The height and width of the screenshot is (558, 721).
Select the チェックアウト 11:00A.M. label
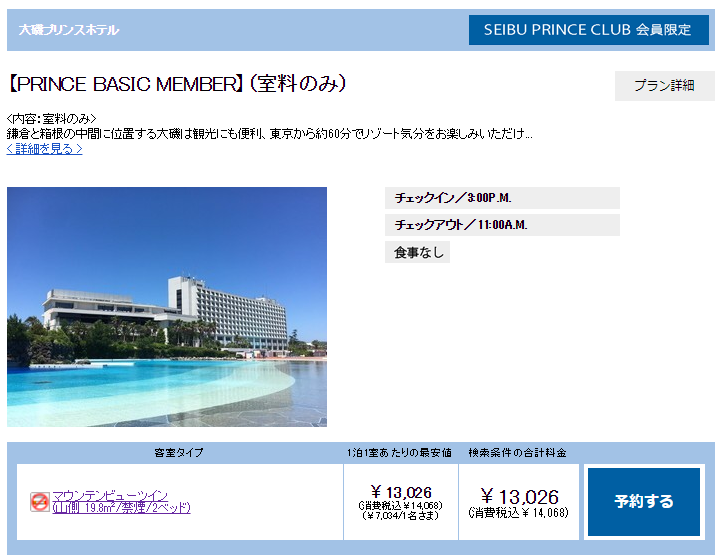pos(502,225)
